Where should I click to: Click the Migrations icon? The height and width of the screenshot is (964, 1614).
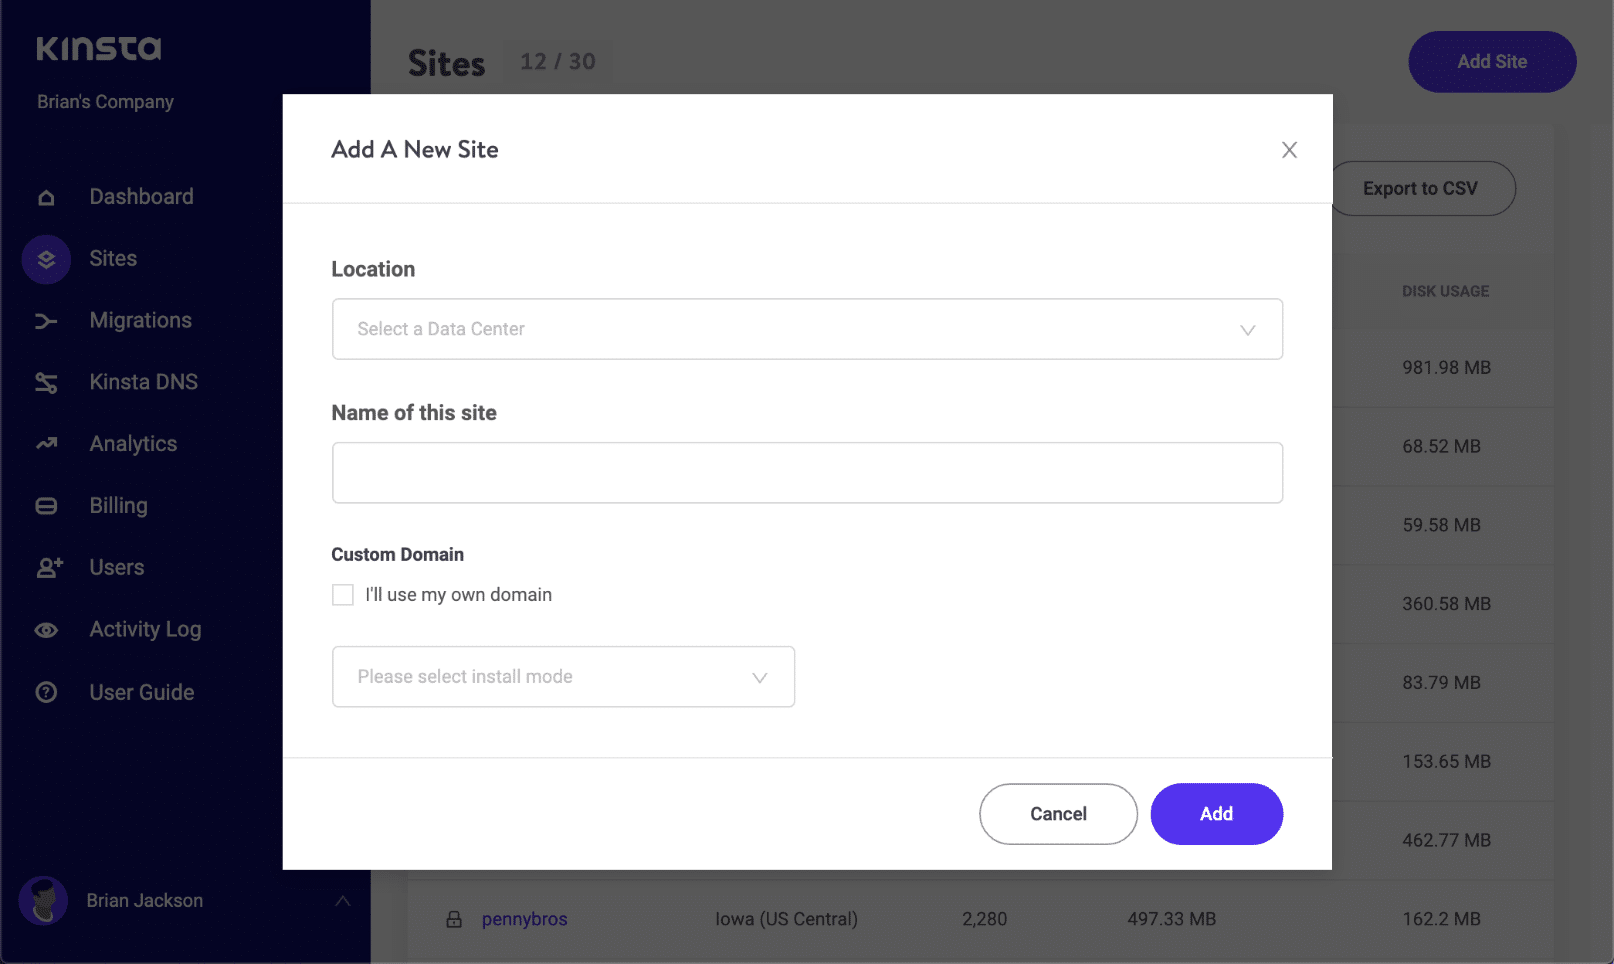(x=46, y=320)
